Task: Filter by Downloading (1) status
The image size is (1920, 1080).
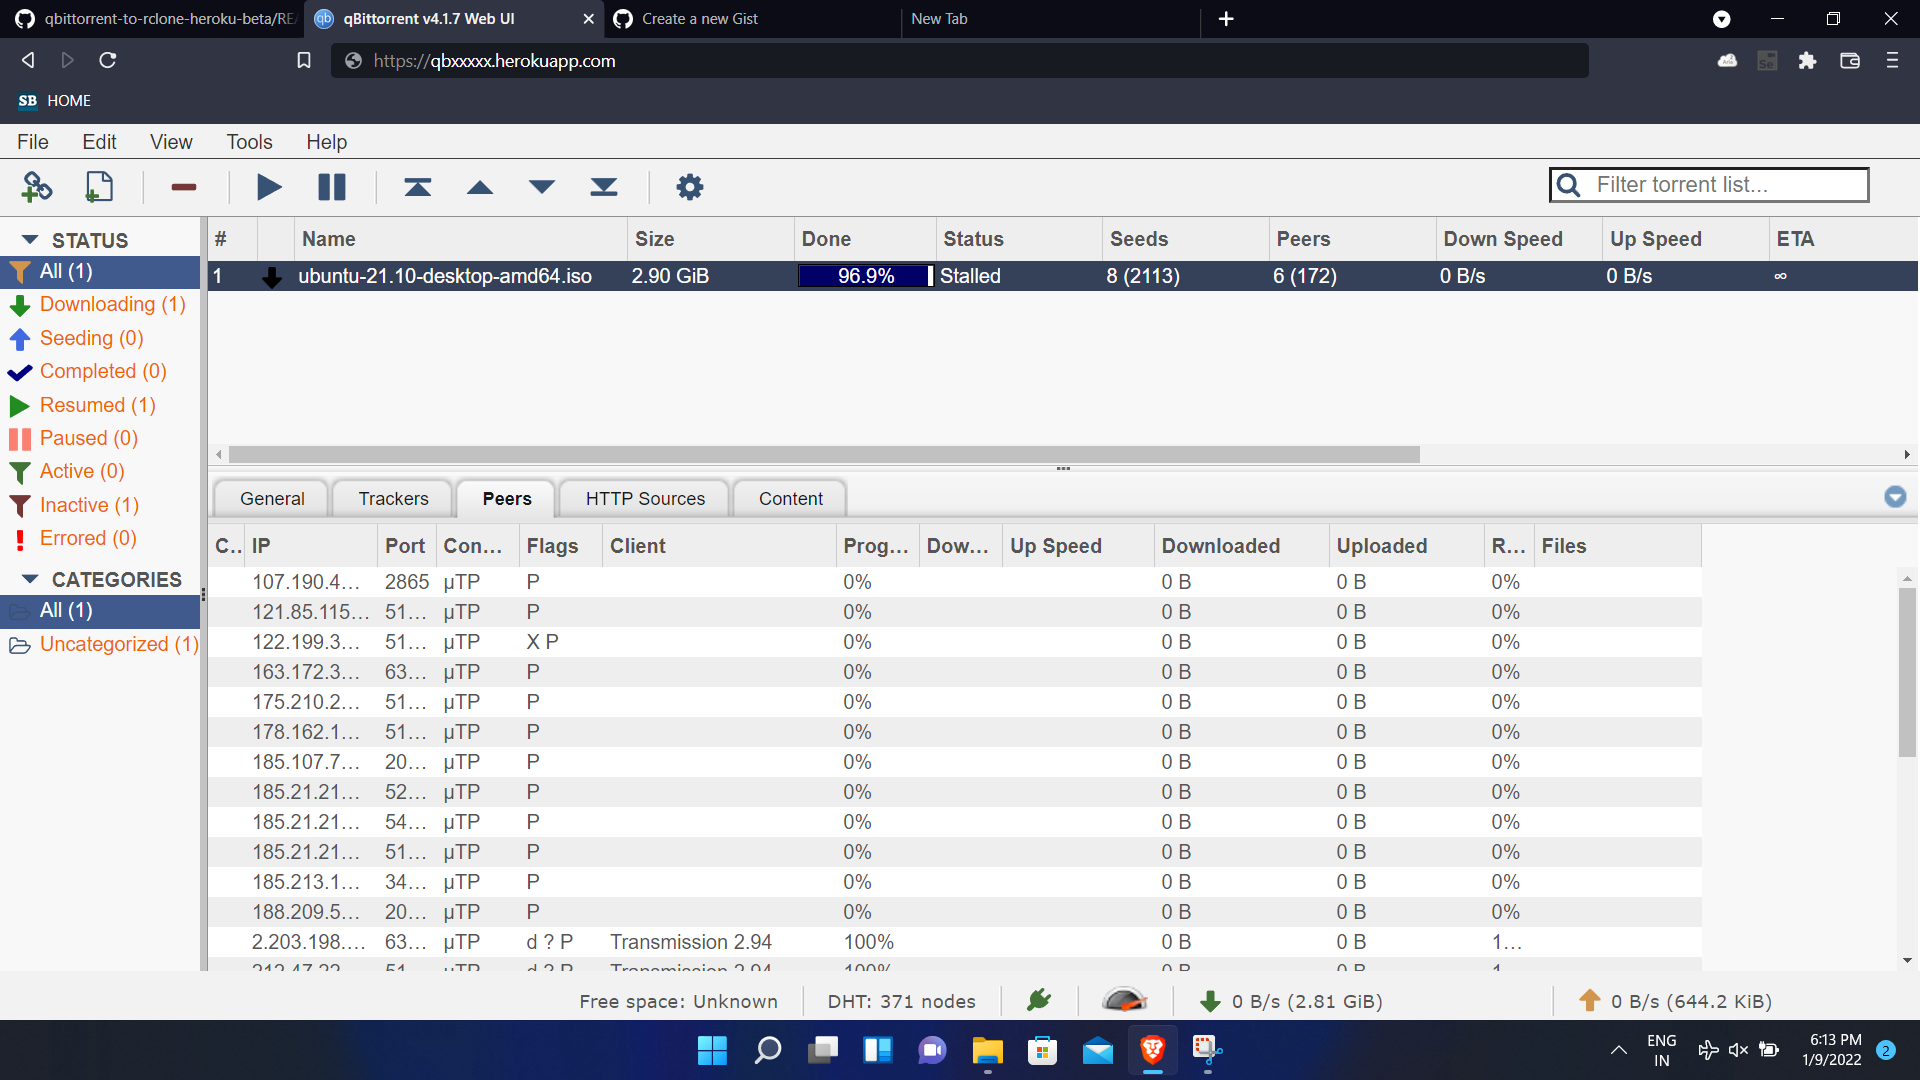Action: coord(112,304)
